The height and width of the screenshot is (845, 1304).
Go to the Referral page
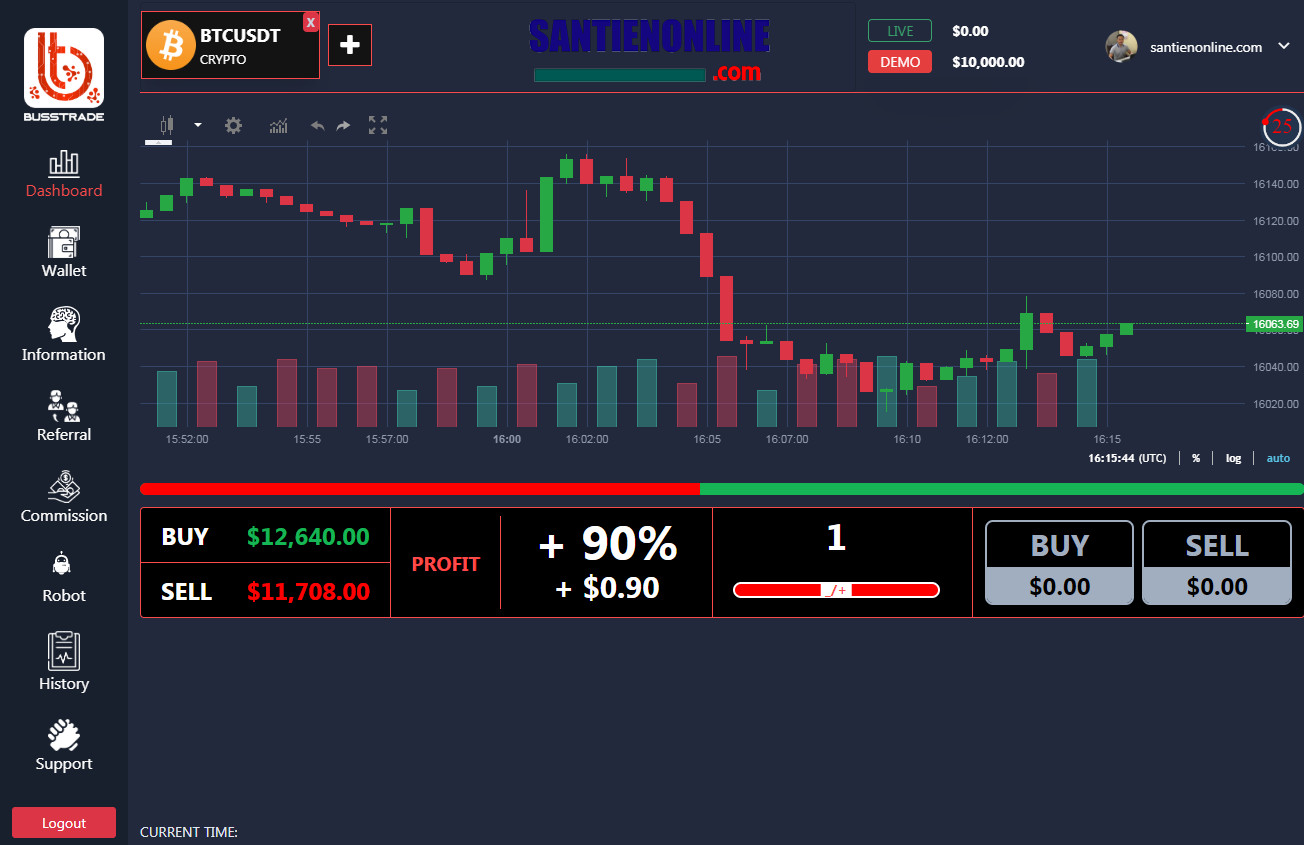coord(64,417)
